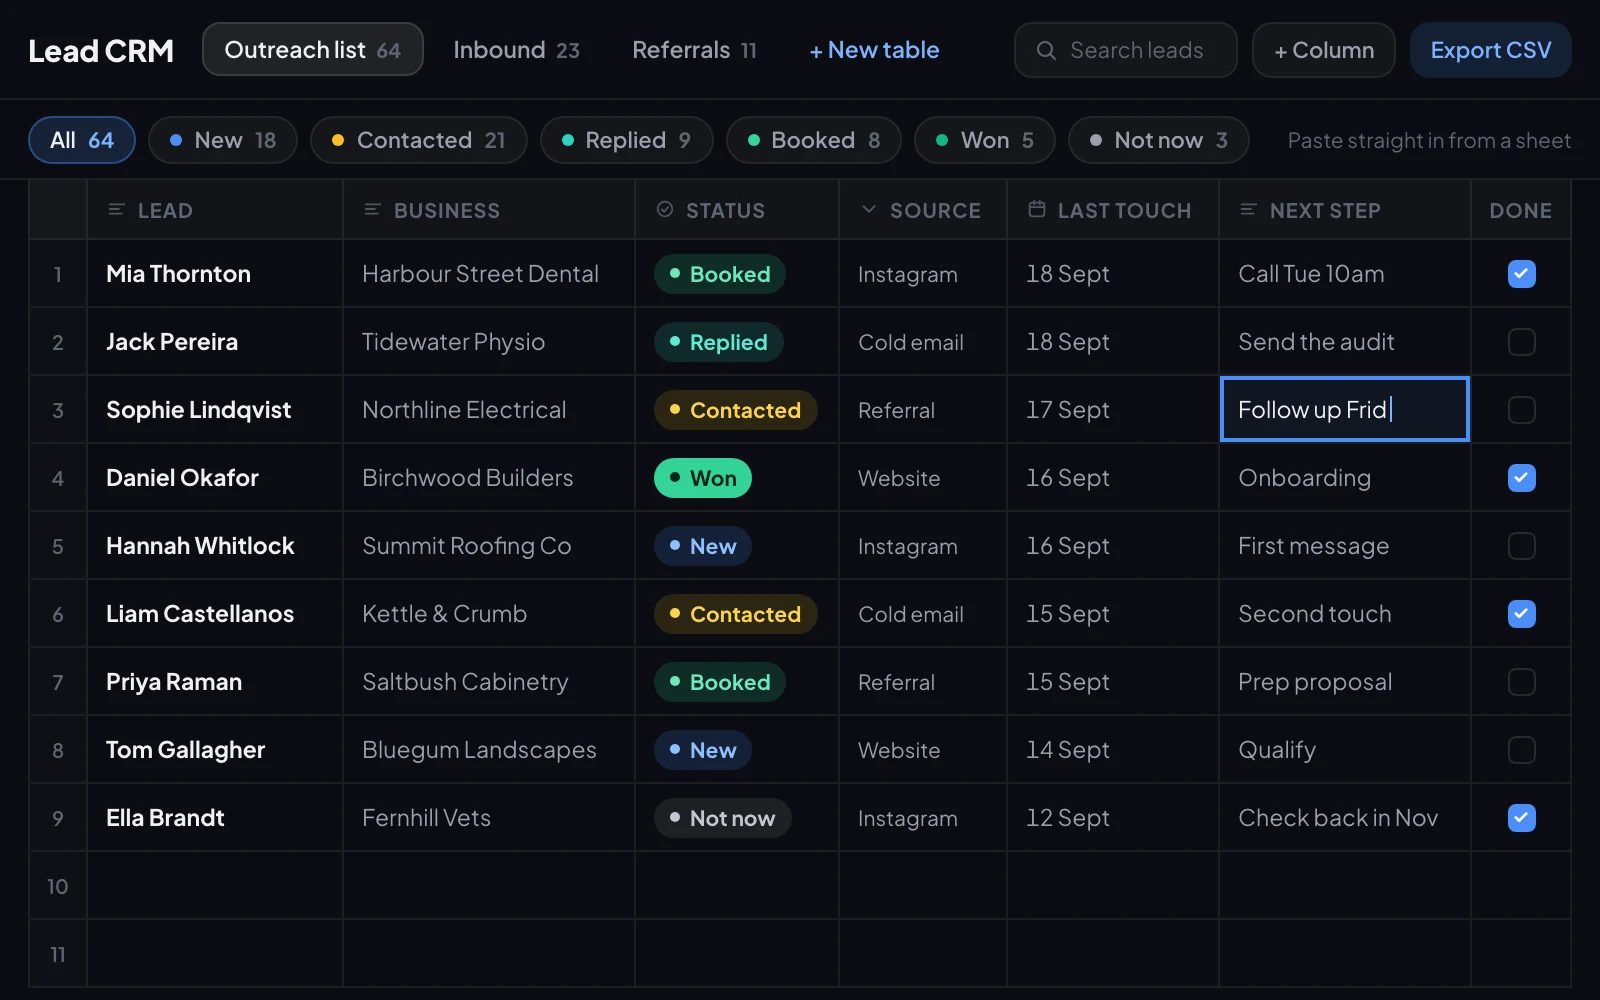
Task: Check Done for Tom Gallagher
Action: (1521, 750)
